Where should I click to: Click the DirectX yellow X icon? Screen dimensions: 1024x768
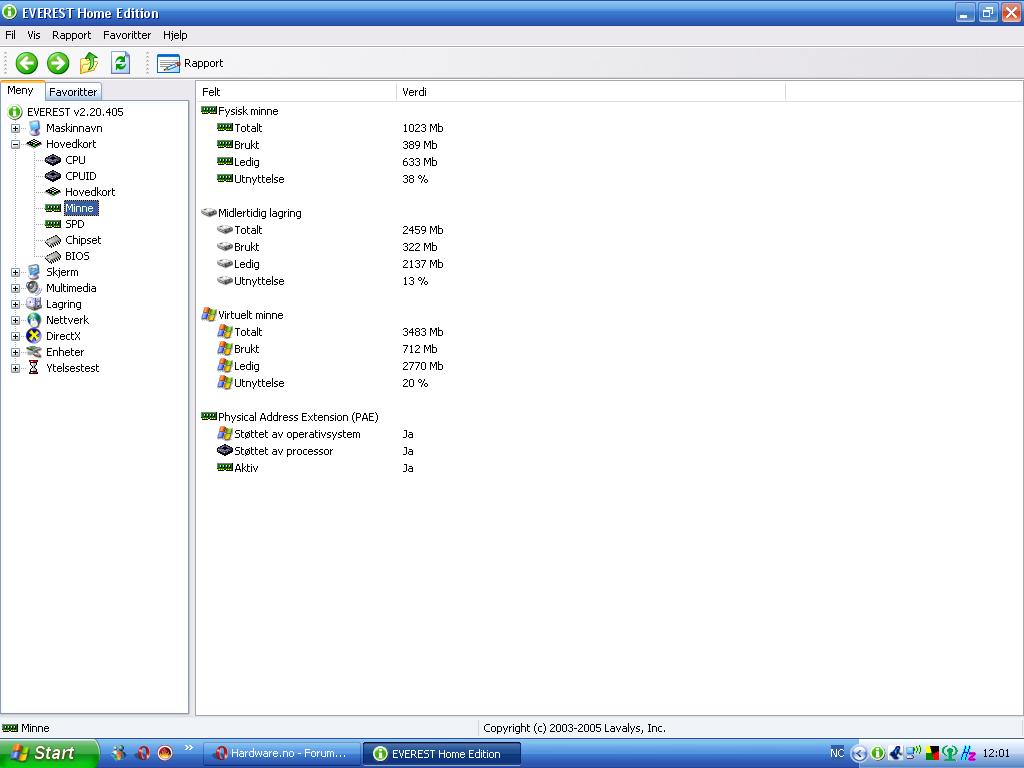(34, 336)
